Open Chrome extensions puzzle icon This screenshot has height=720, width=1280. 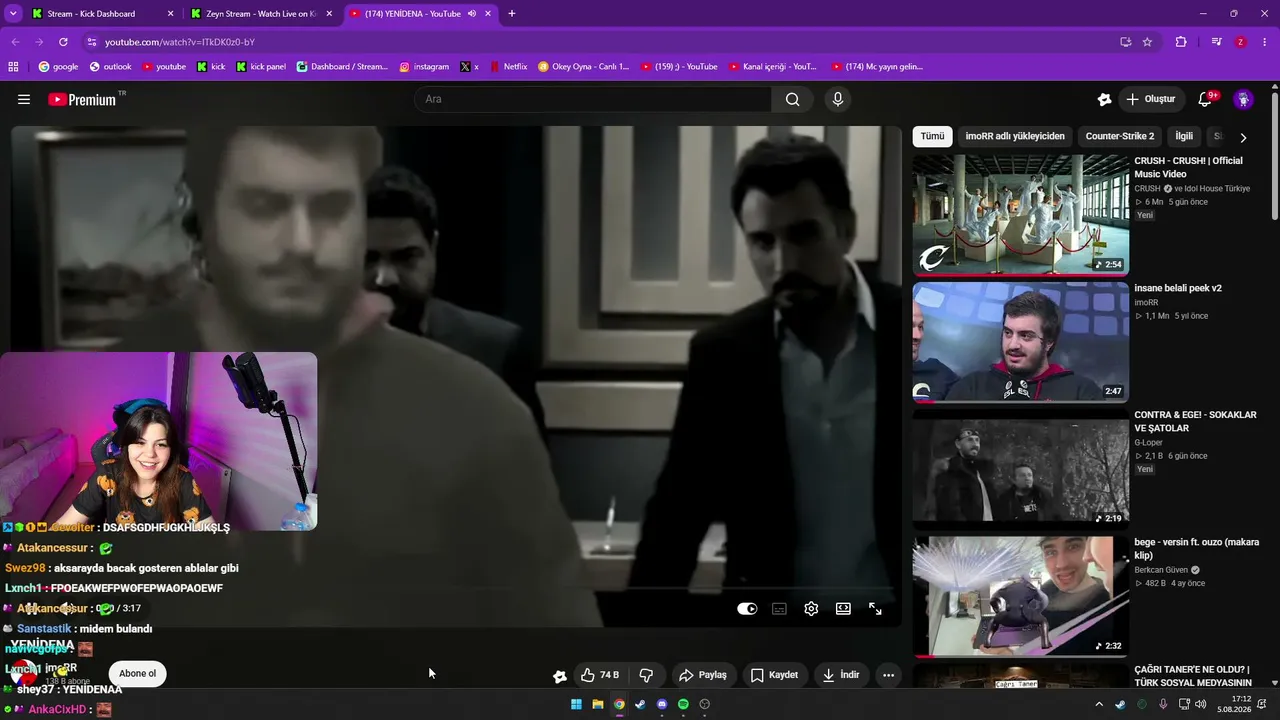[1181, 42]
